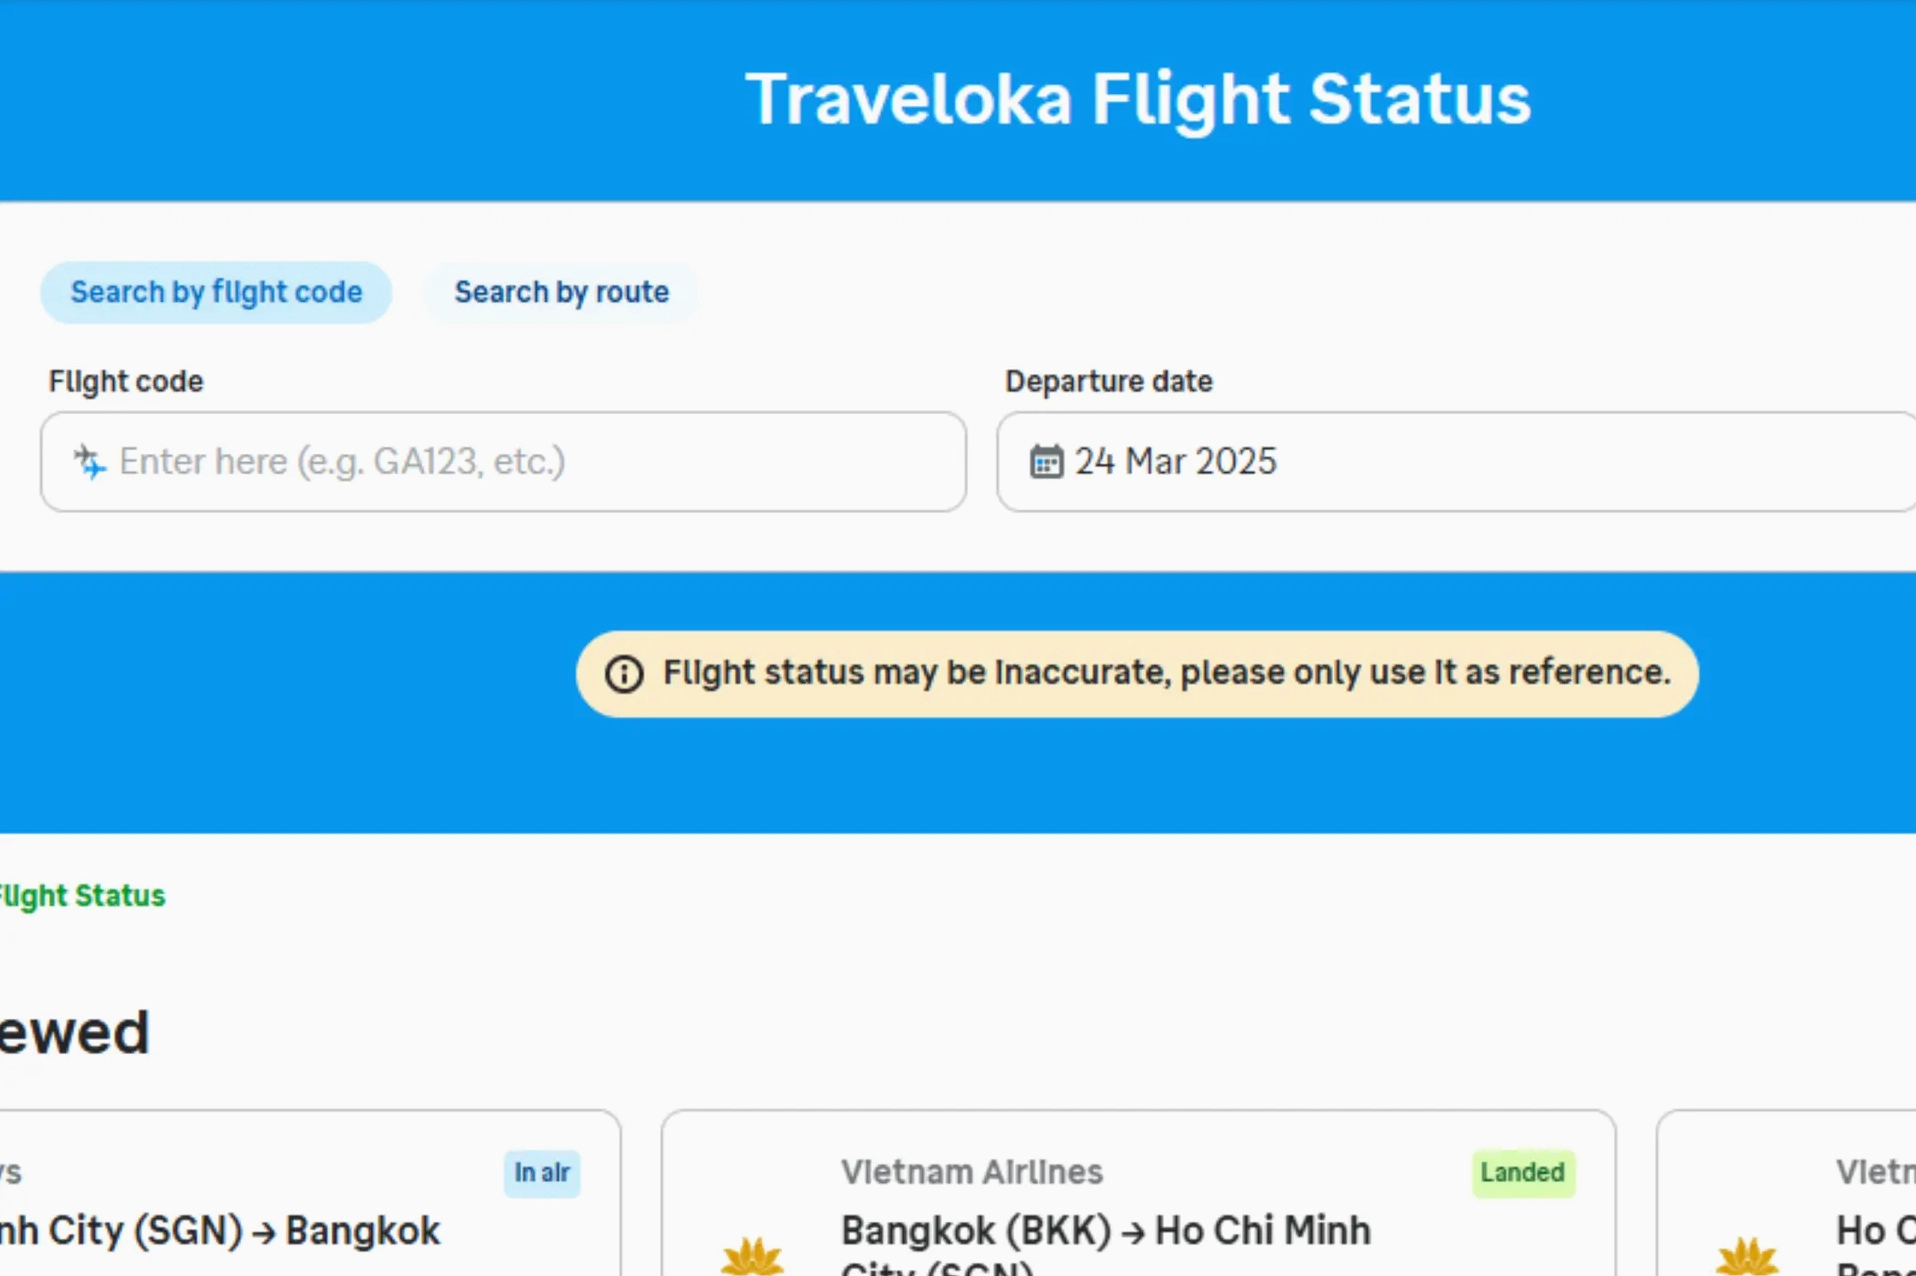This screenshot has width=1916, height=1276.
Task: Click the Flight Status breadcrumb link
Action: pos(82,895)
